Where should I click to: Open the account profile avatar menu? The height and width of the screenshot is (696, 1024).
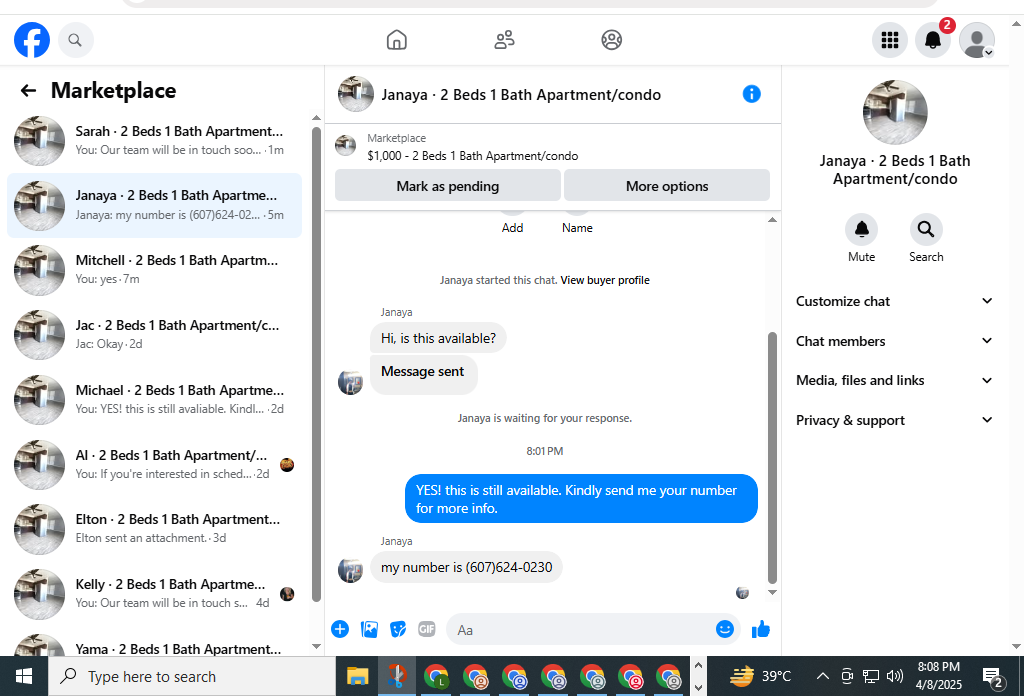click(x=977, y=40)
